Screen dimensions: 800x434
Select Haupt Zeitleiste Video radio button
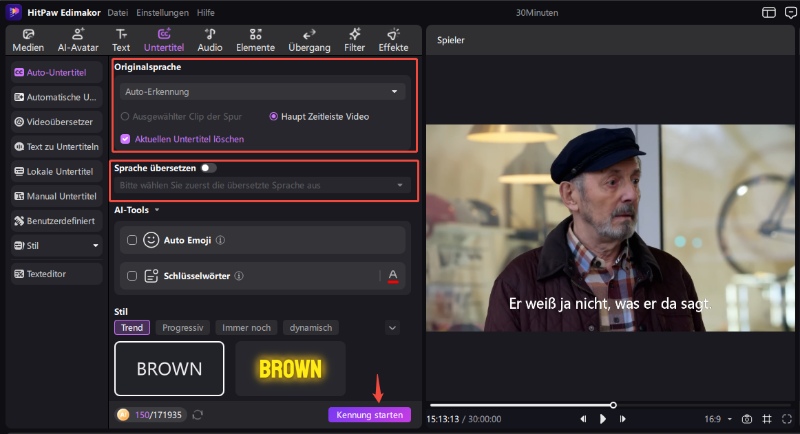pos(274,116)
